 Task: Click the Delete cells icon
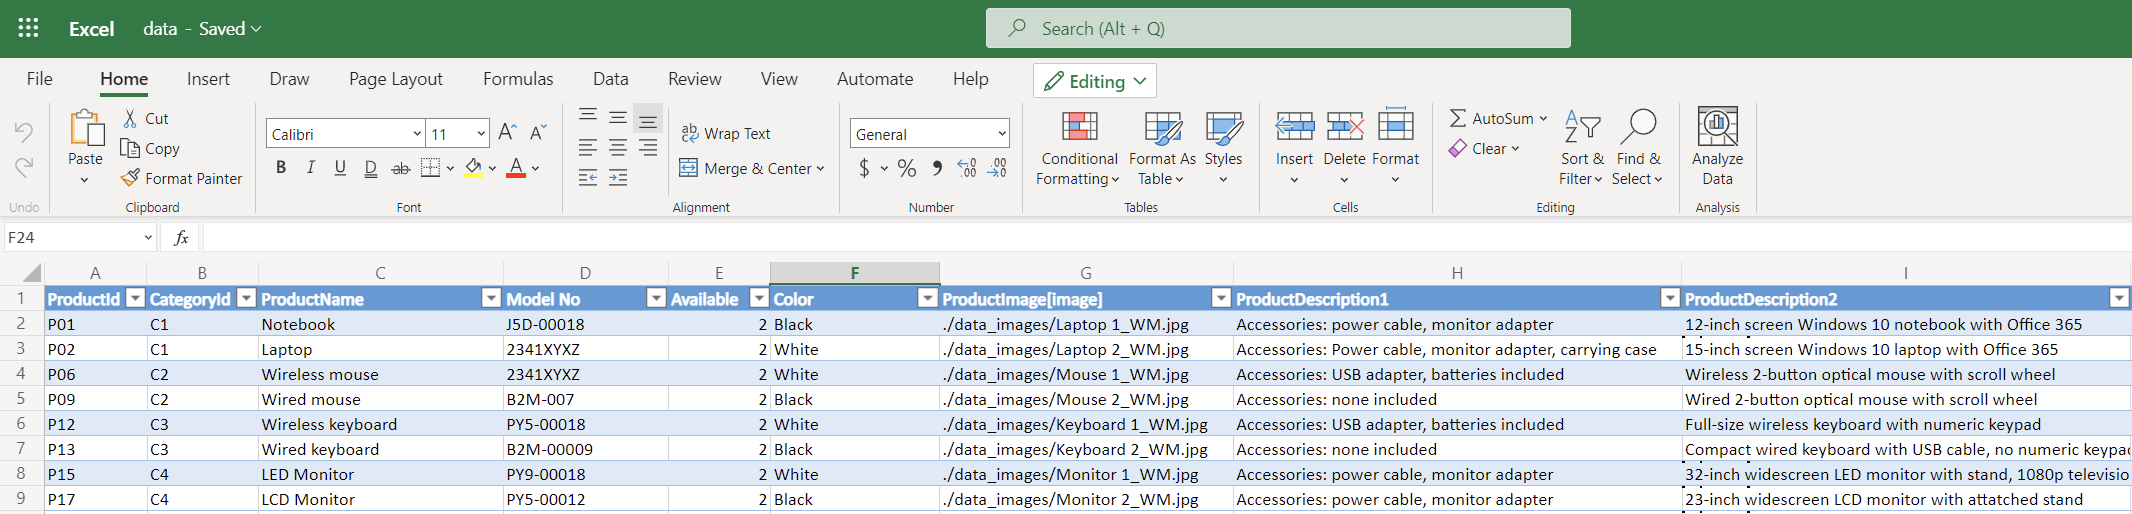tap(1345, 126)
